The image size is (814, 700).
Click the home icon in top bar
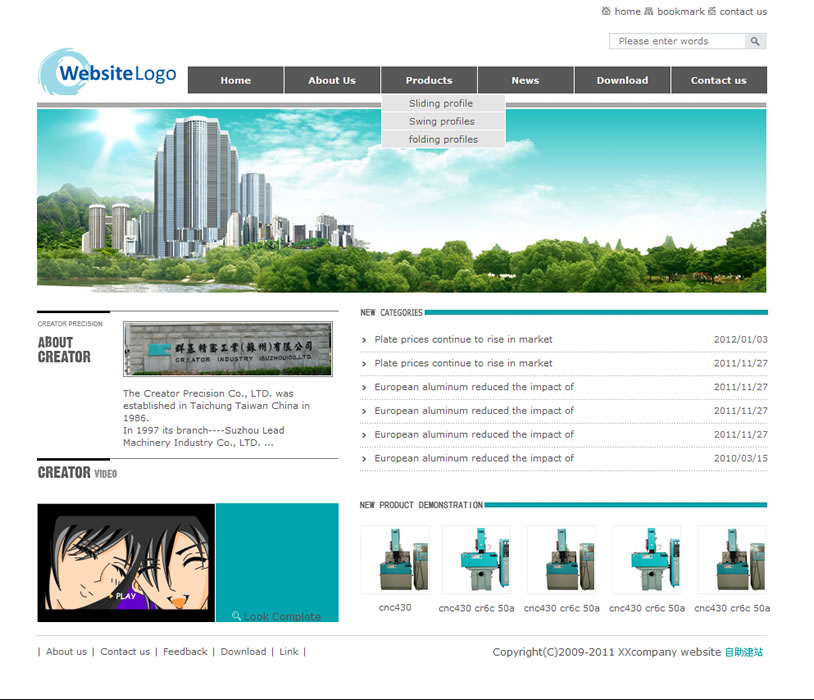point(606,11)
